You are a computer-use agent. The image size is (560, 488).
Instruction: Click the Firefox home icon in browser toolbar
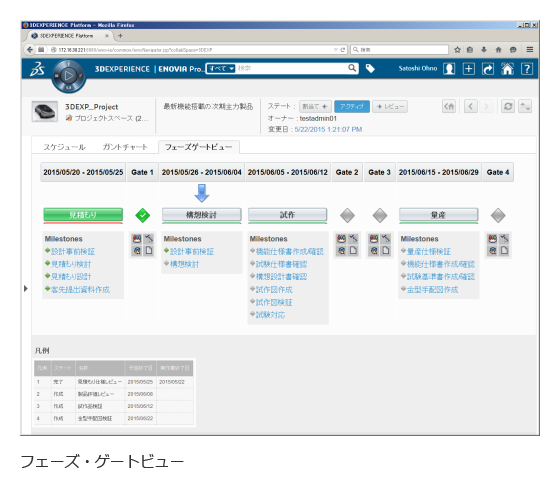coord(499,50)
